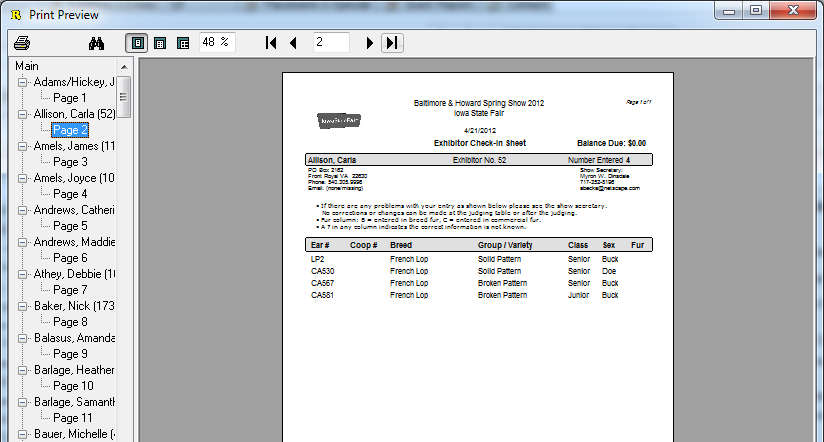Collapse the Andrews, Maddie node
824x442 pixels.
coord(23,243)
